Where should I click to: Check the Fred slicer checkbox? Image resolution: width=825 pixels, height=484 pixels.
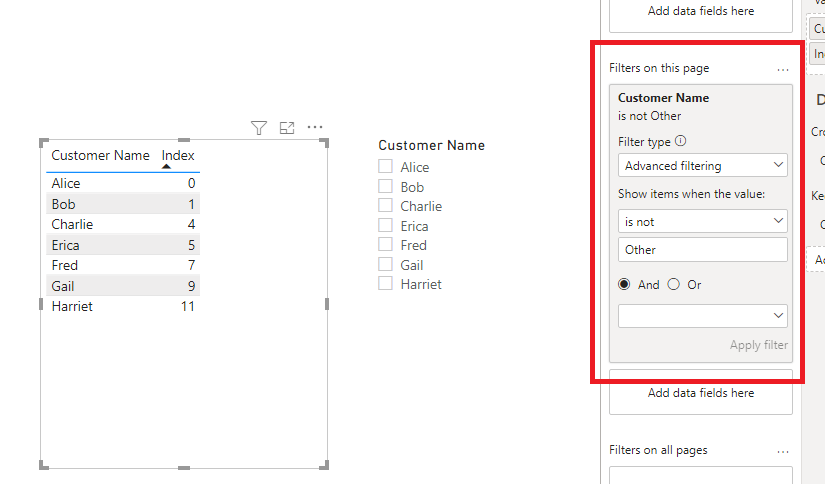385,244
